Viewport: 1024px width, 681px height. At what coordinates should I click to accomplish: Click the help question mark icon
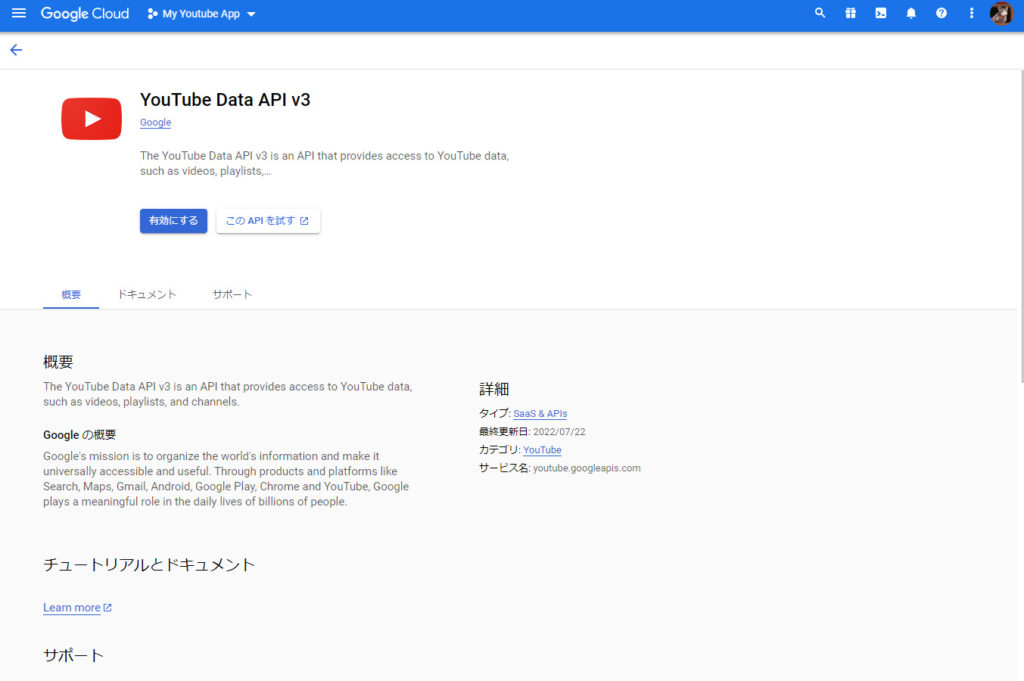941,13
